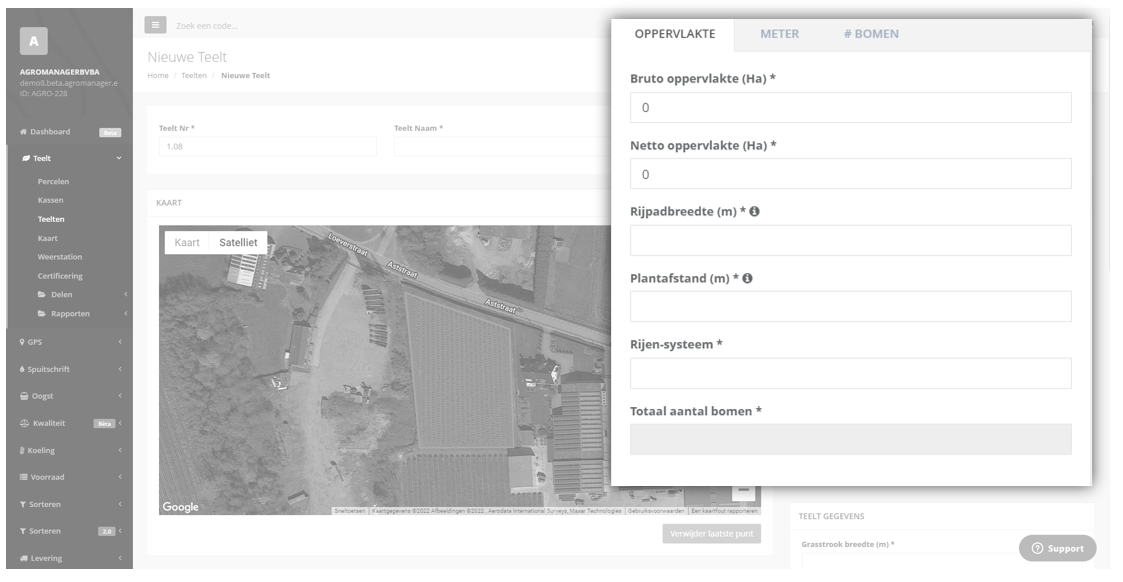Focus the Teelt Naam input
1123x582 pixels.
(x=501, y=147)
